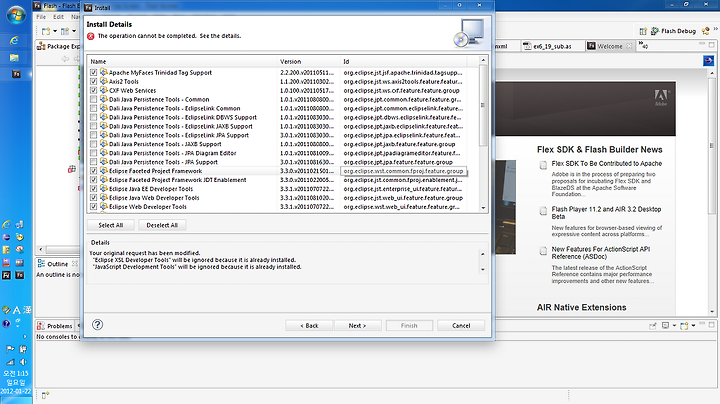Click Deselect All button
The width and height of the screenshot is (720, 404).
[x=162, y=225]
